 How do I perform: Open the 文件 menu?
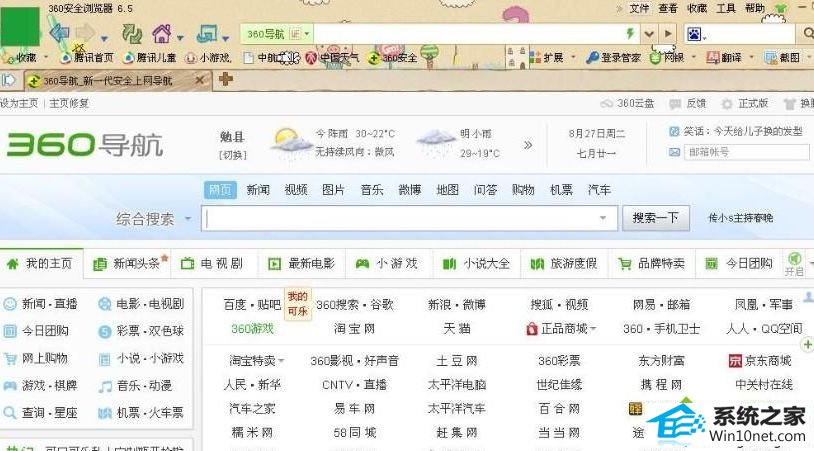point(639,9)
